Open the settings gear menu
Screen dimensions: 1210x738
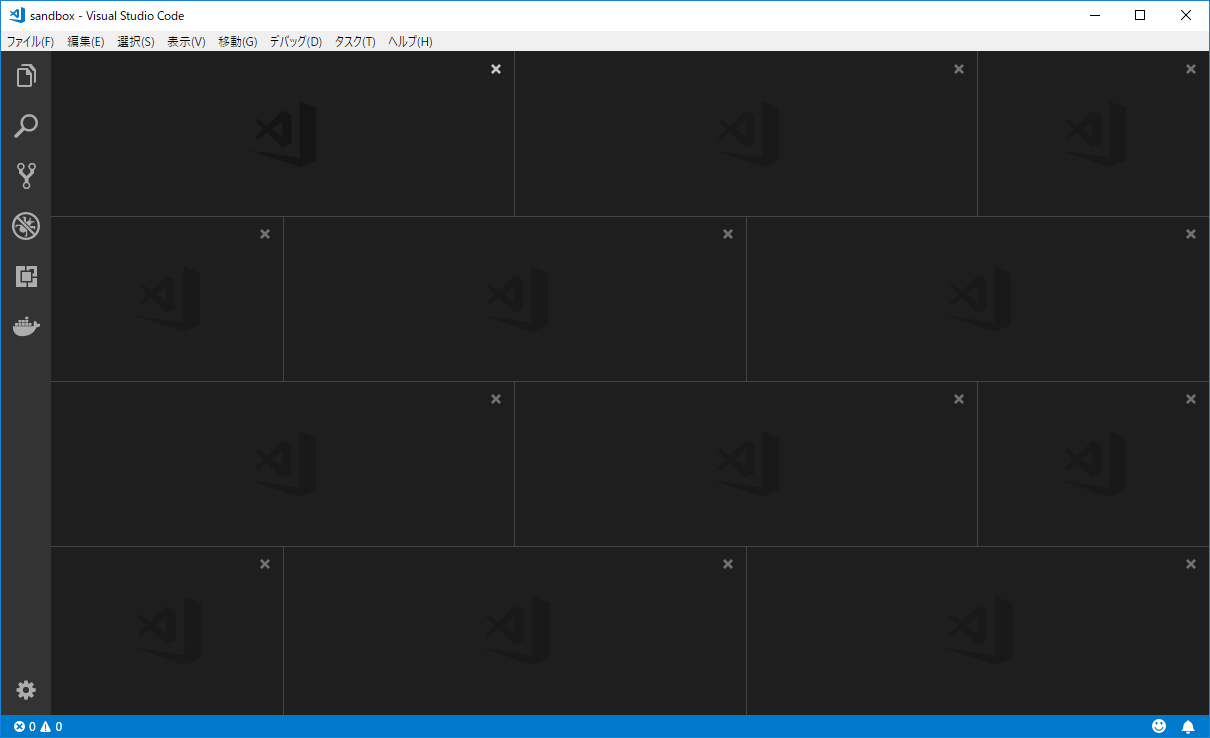click(x=26, y=690)
